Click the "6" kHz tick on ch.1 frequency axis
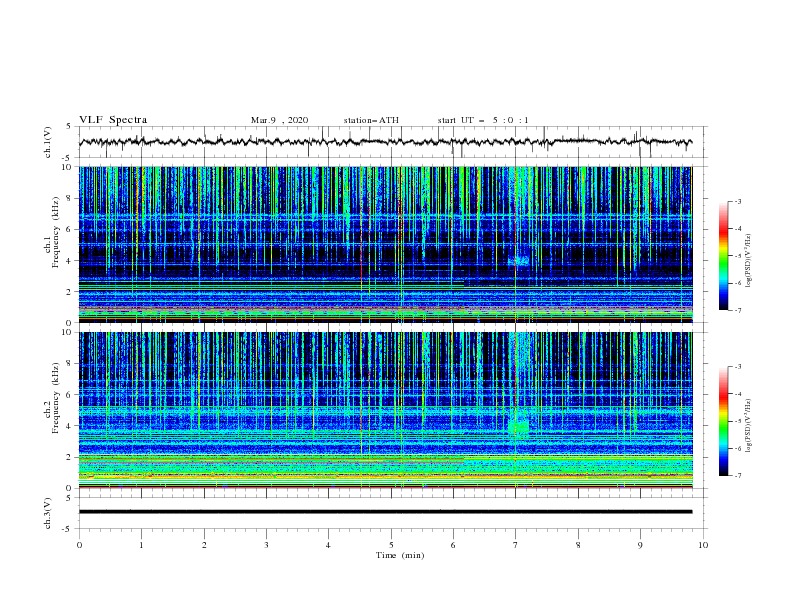 71,229
